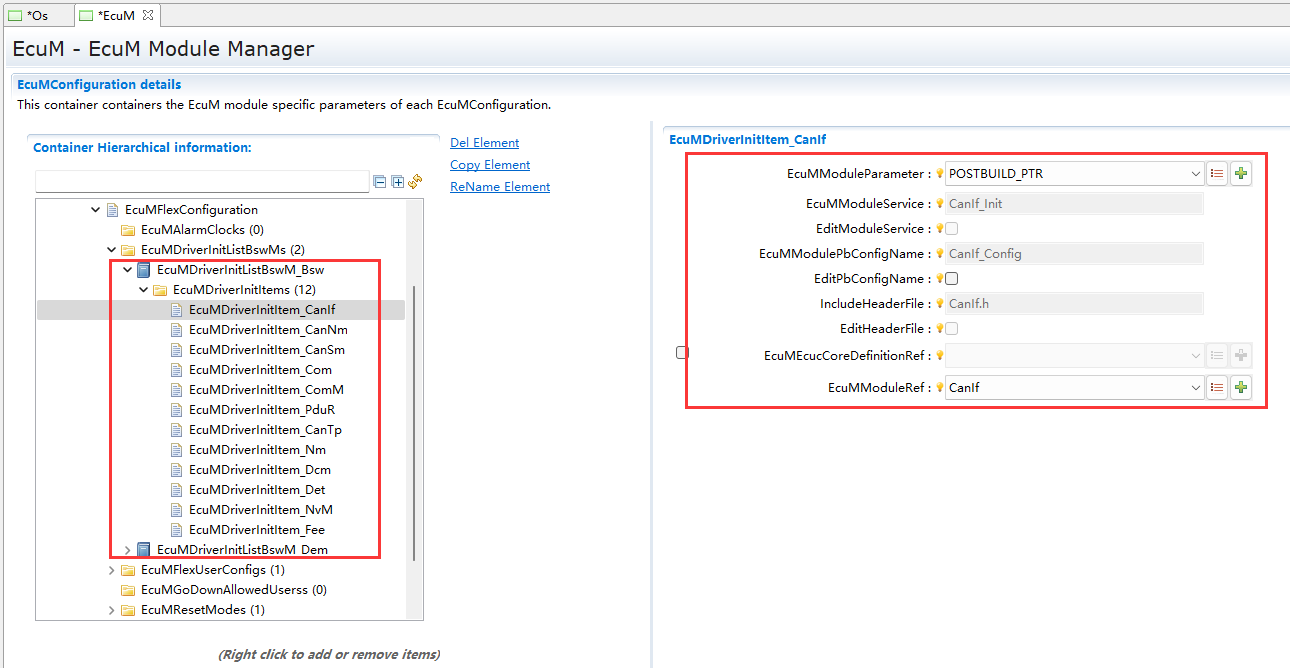Click the tree's vertical scrollbar

(x=414, y=420)
